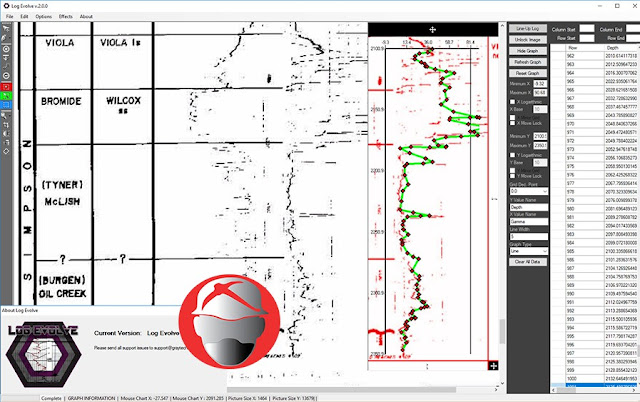Click the Column End input field
Image resolution: width=640 pixels, height=402 pixels.
click(x=633, y=29)
